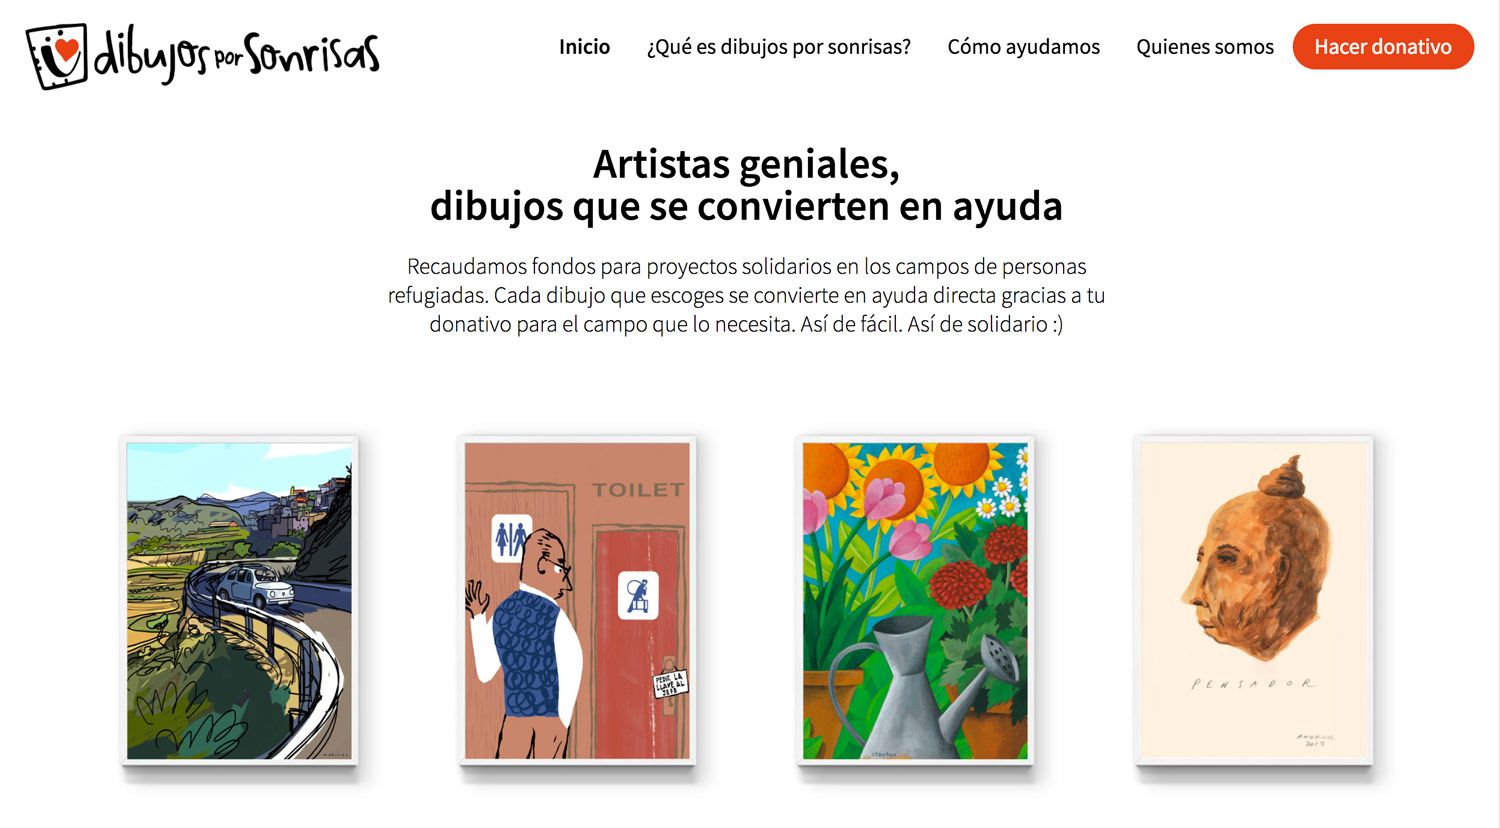Go to the Inicio menu item
Image resolution: width=1500 pixels, height=828 pixels.
tap(584, 47)
